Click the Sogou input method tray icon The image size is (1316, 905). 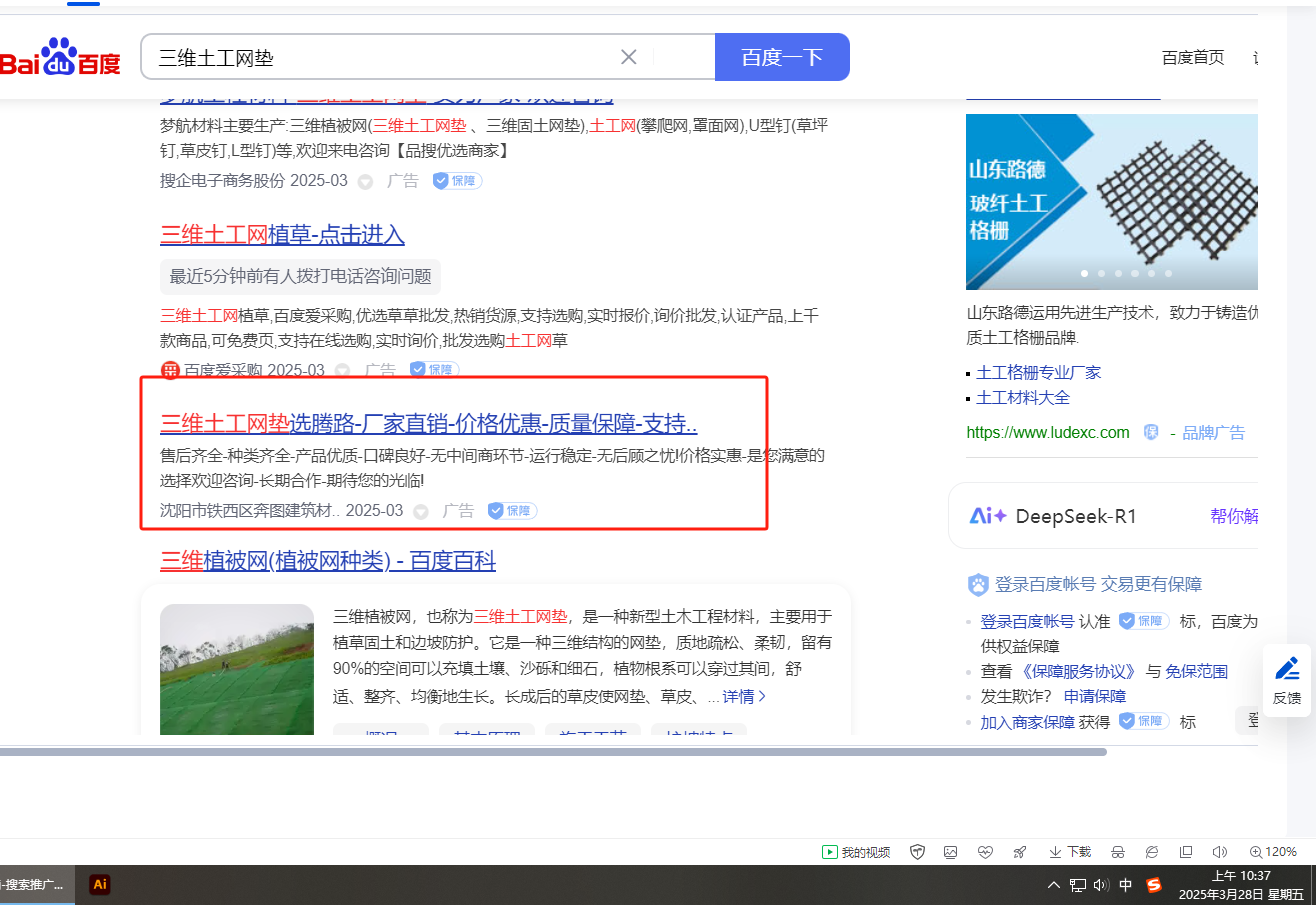pos(1154,885)
